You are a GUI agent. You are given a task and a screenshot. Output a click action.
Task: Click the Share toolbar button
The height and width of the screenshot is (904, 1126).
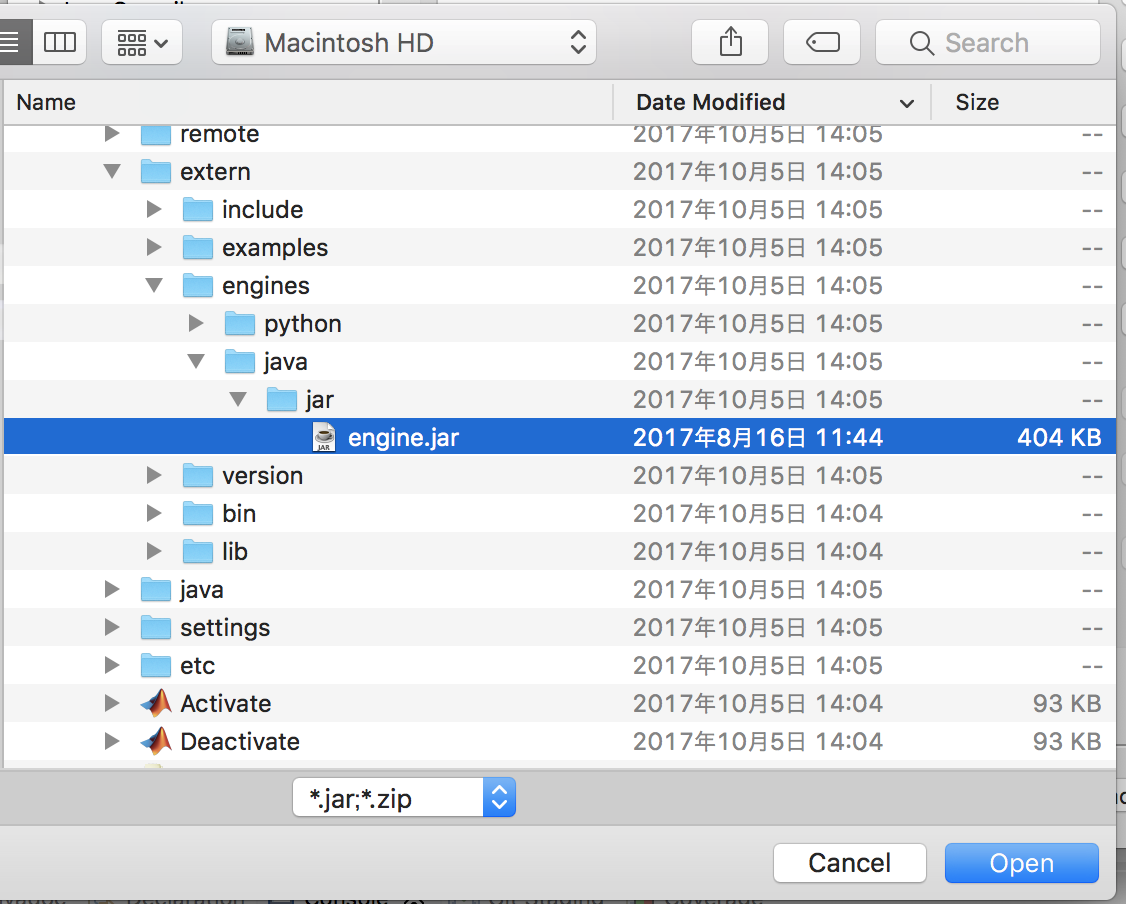click(730, 42)
